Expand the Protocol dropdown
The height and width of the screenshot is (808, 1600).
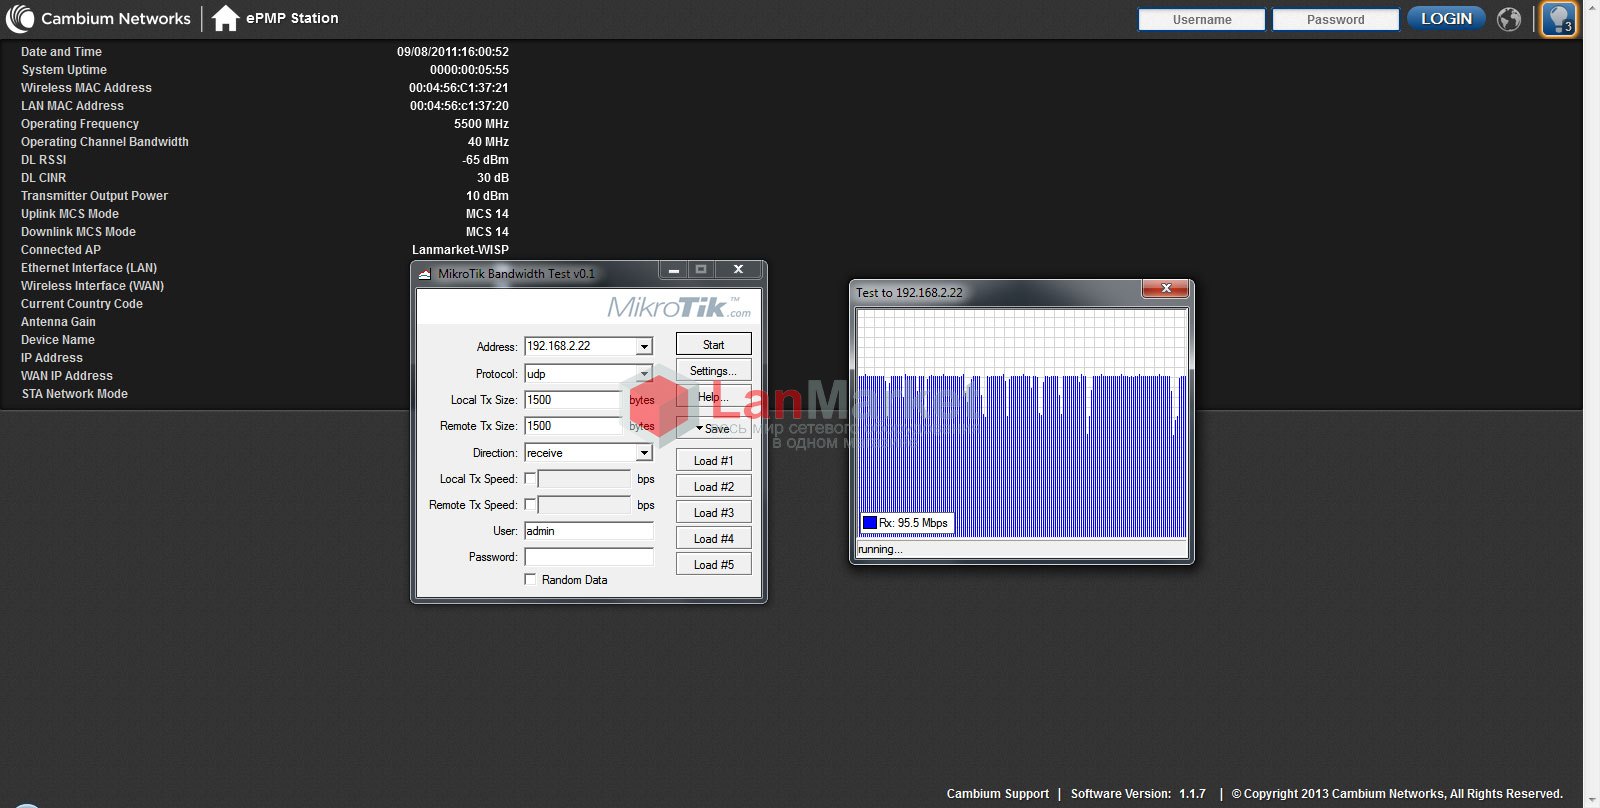(644, 374)
